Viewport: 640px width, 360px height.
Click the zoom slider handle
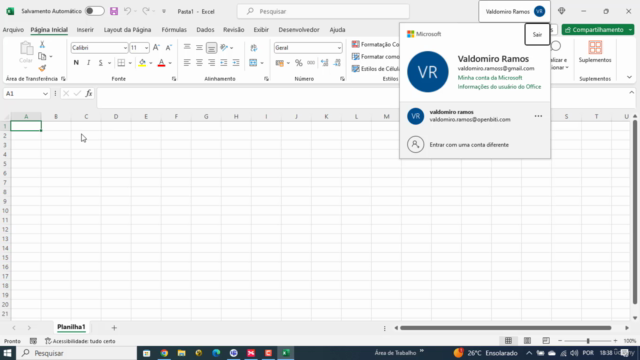click(x=588, y=341)
